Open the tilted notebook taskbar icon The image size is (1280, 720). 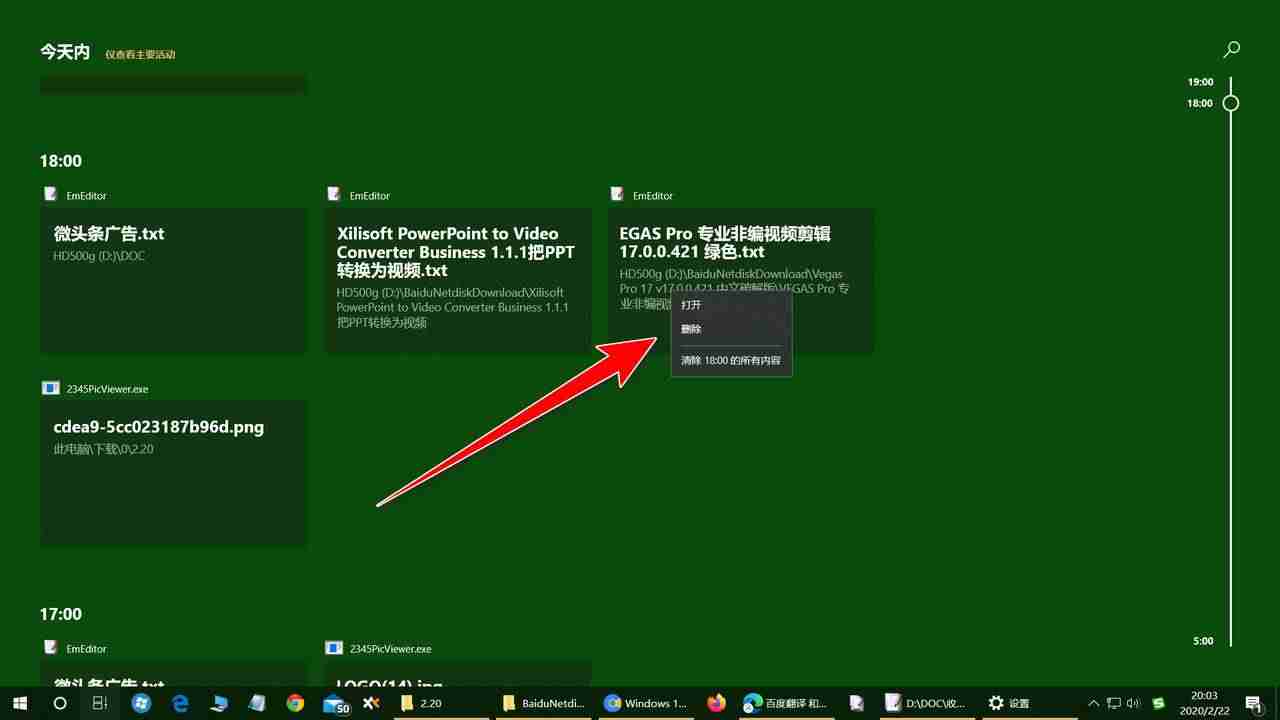point(257,703)
